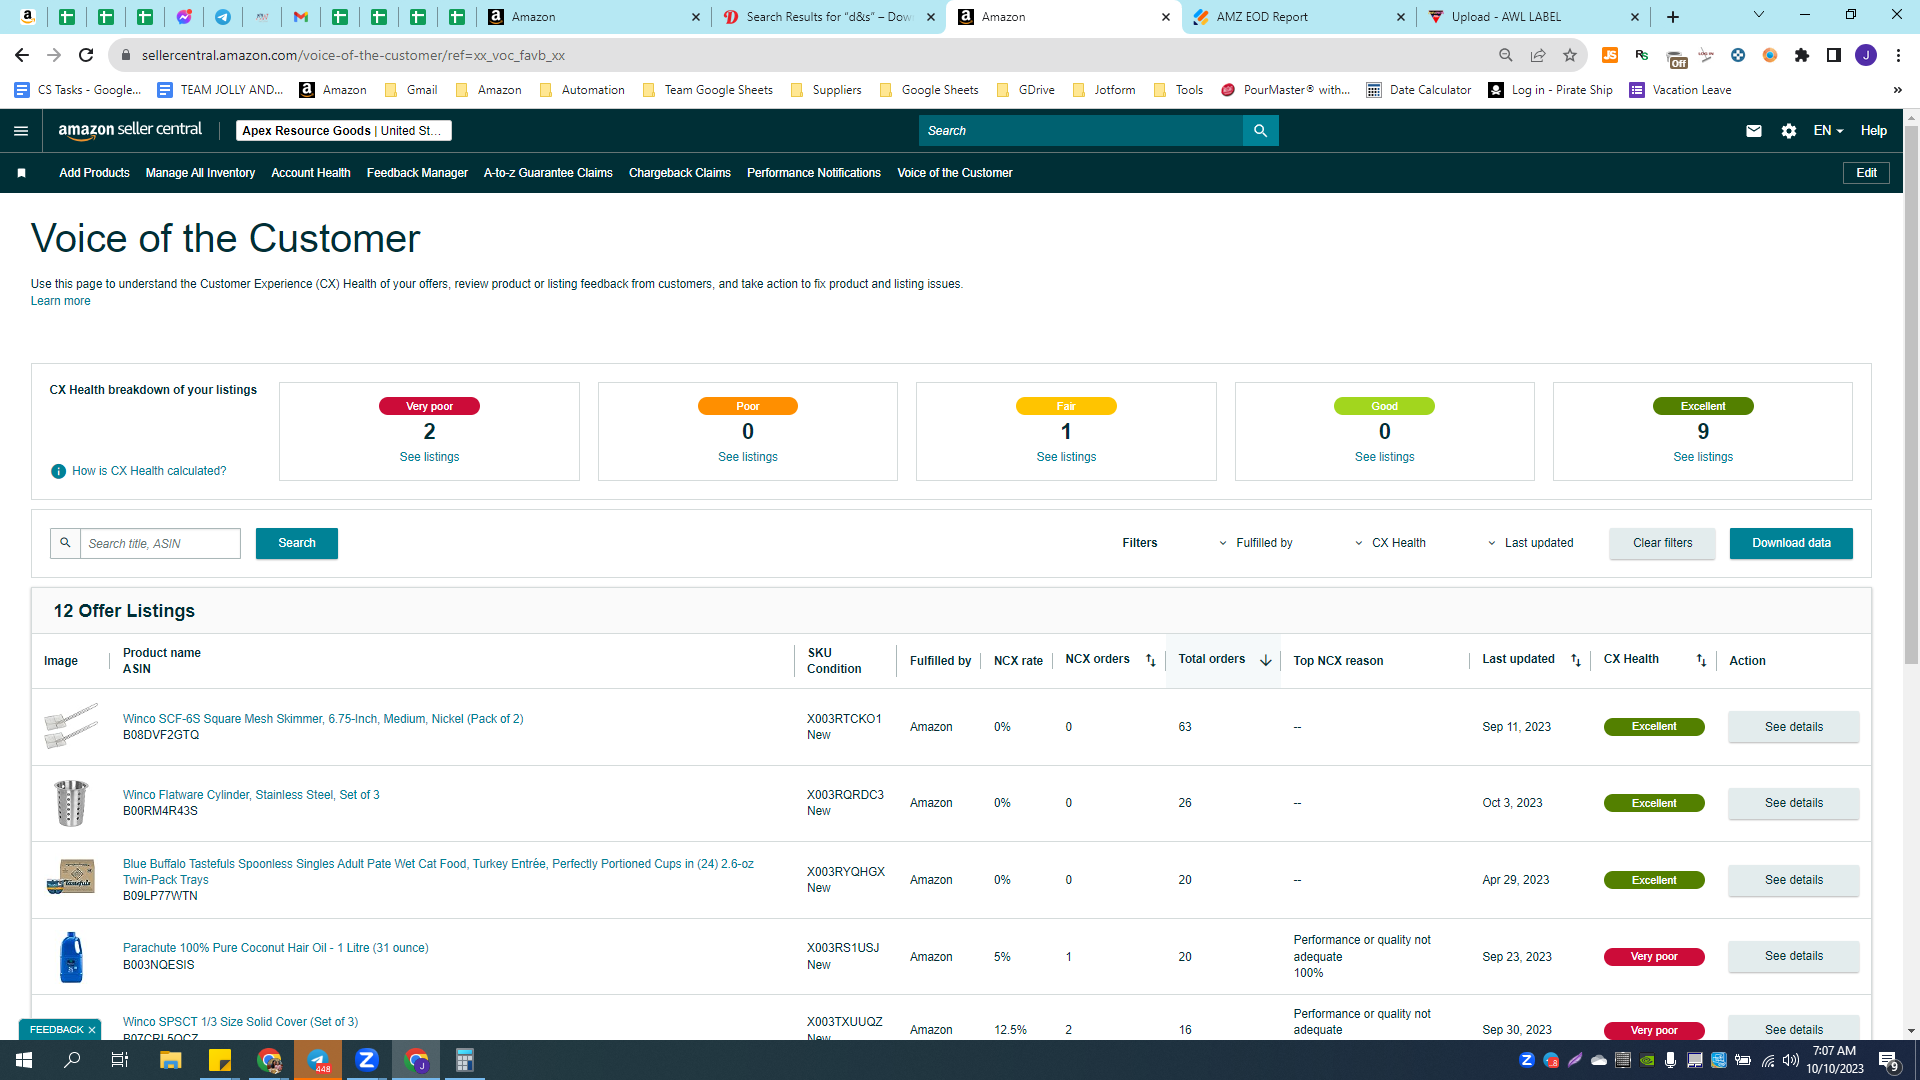Screen dimensions: 1920x1080
Task: Sort by Total orders down arrow
Action: coord(1266,660)
